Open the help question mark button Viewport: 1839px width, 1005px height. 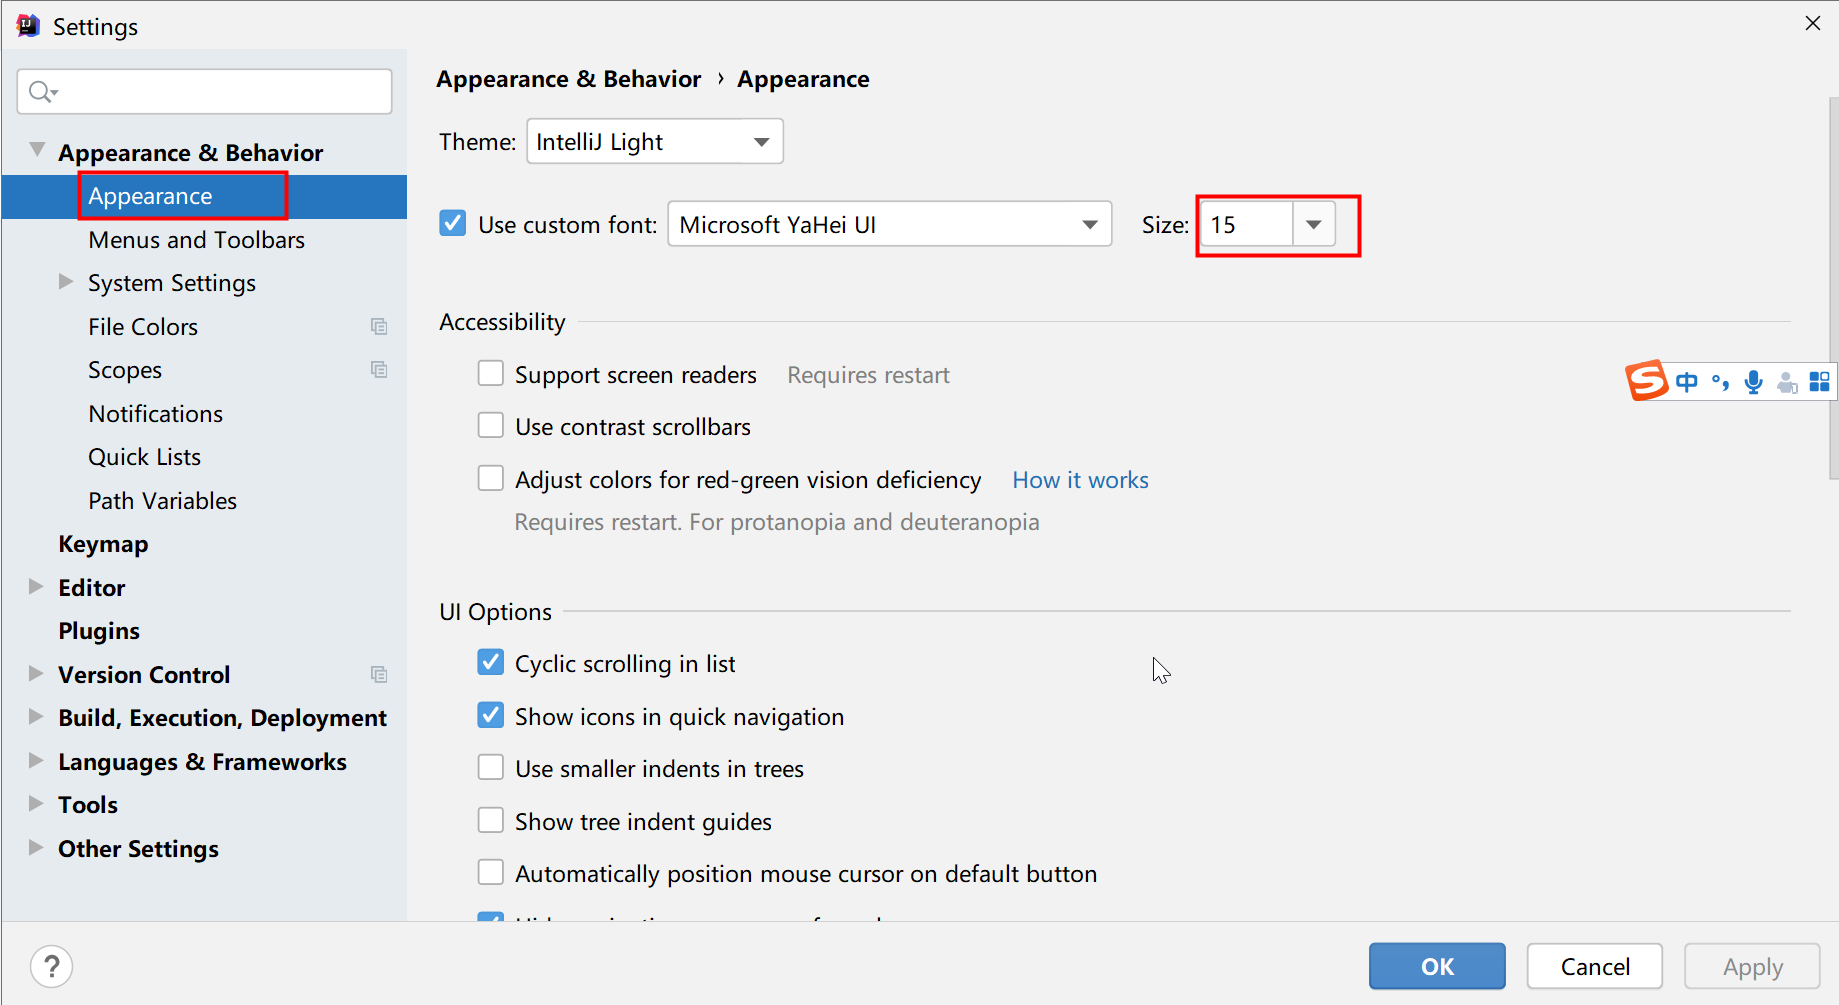(x=52, y=967)
